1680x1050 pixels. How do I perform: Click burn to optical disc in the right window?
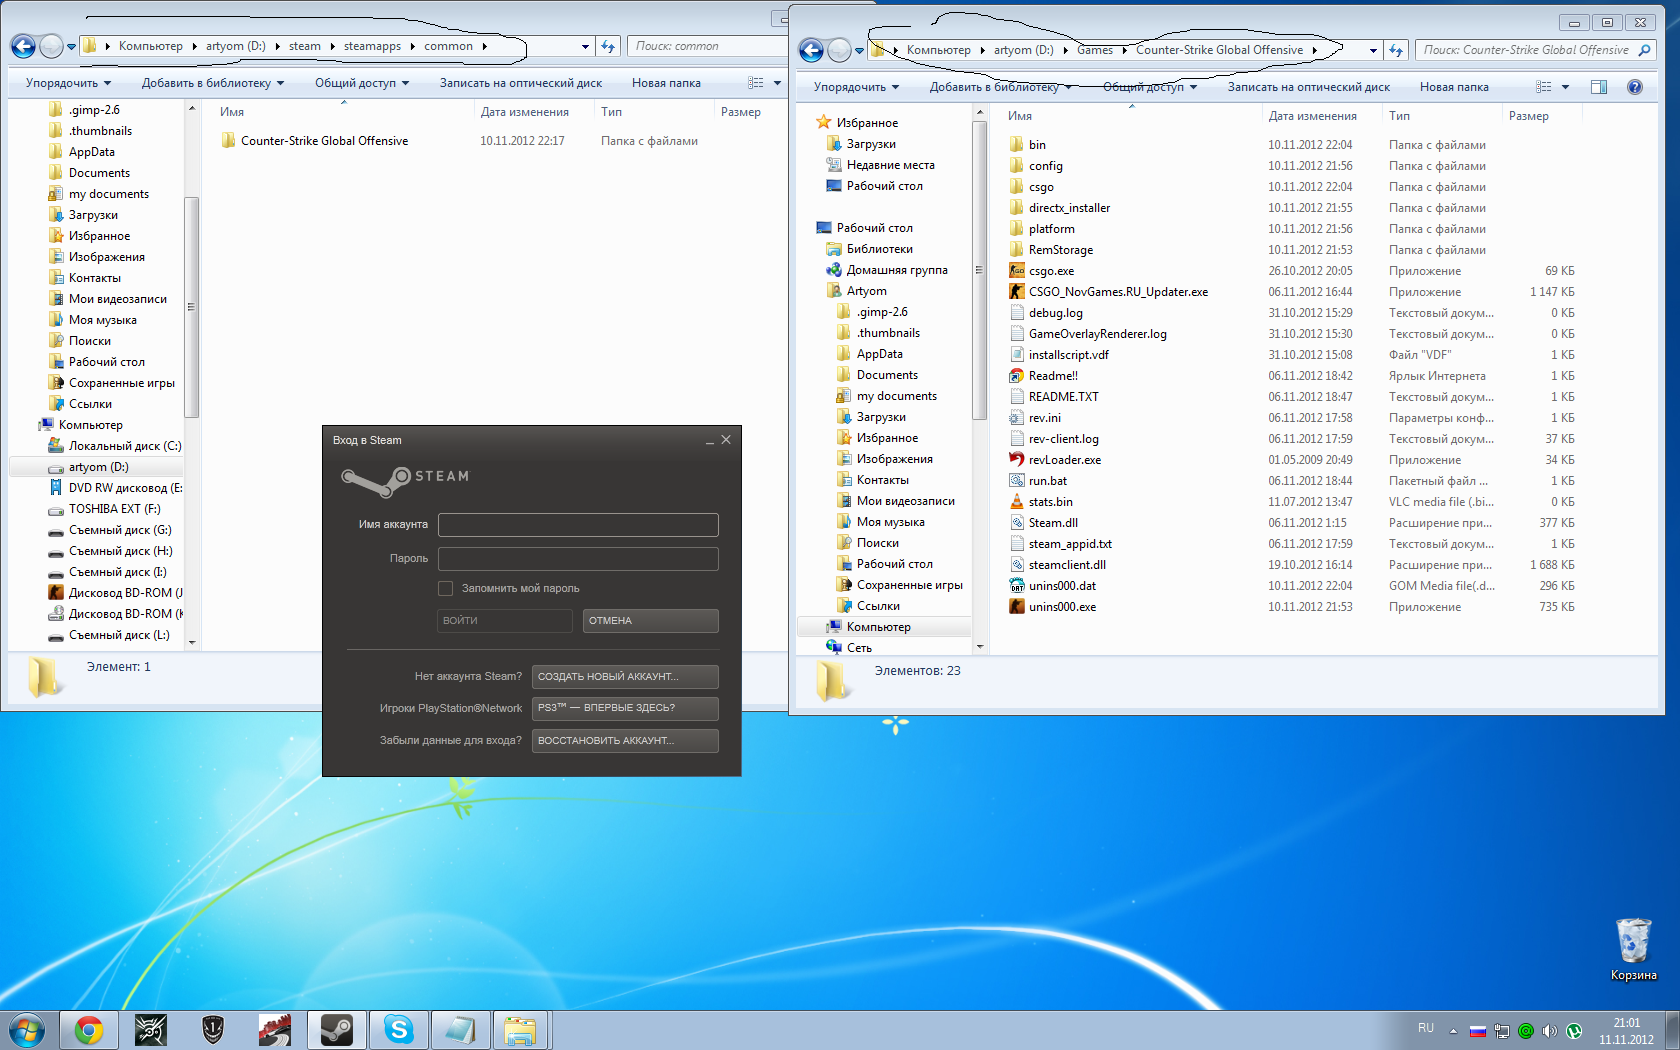1308,87
